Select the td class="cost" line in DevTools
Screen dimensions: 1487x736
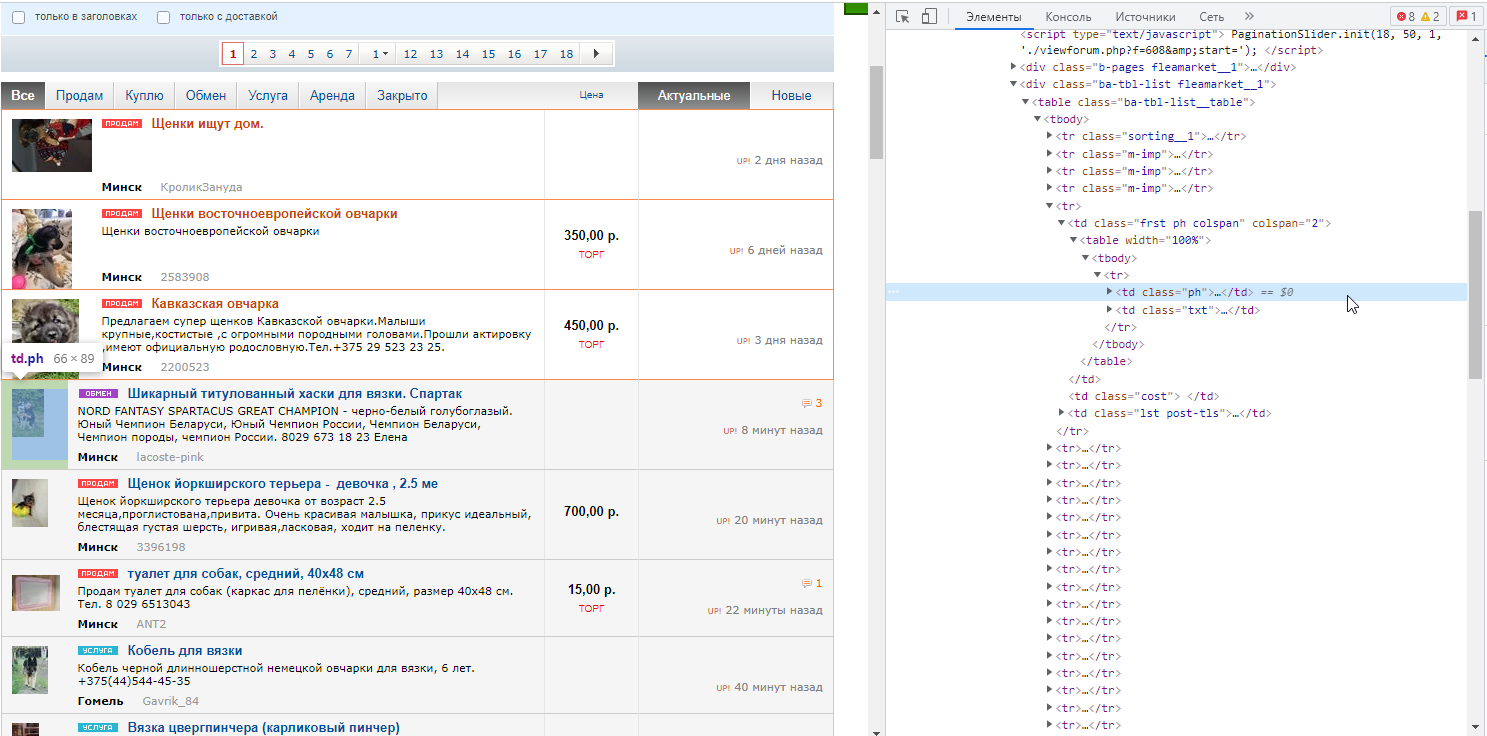point(1143,396)
